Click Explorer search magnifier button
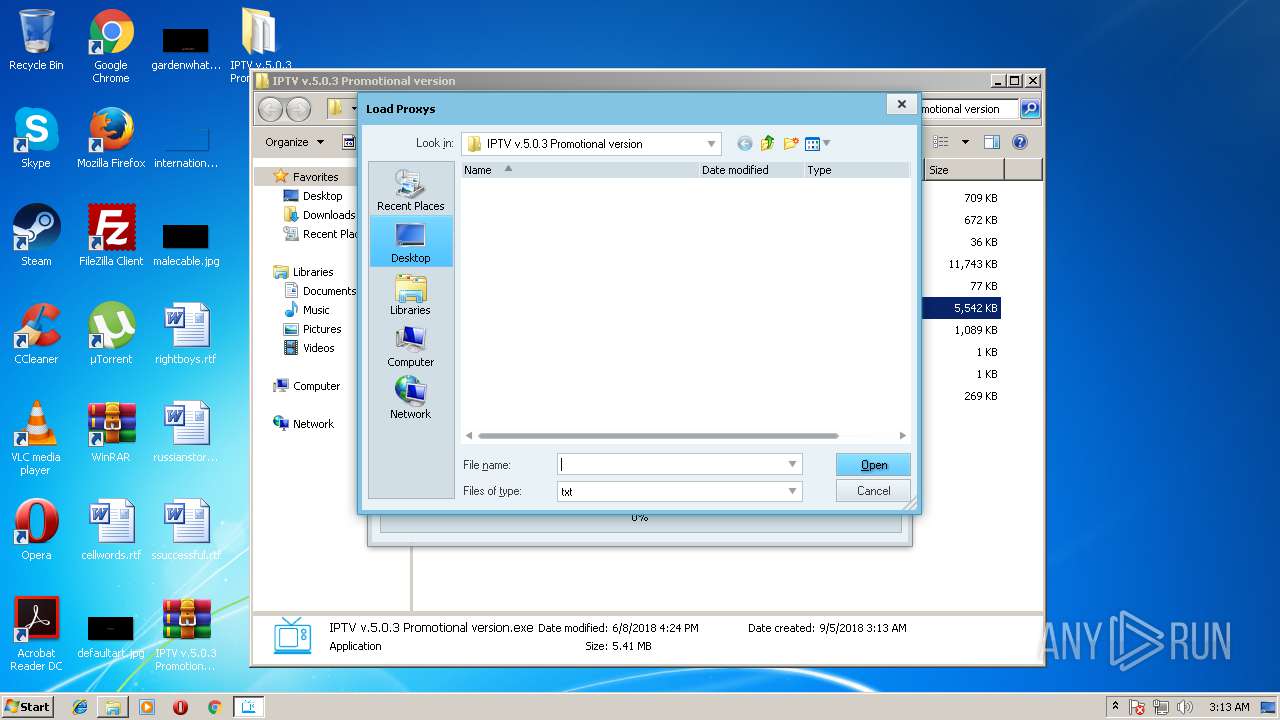 (1029, 109)
